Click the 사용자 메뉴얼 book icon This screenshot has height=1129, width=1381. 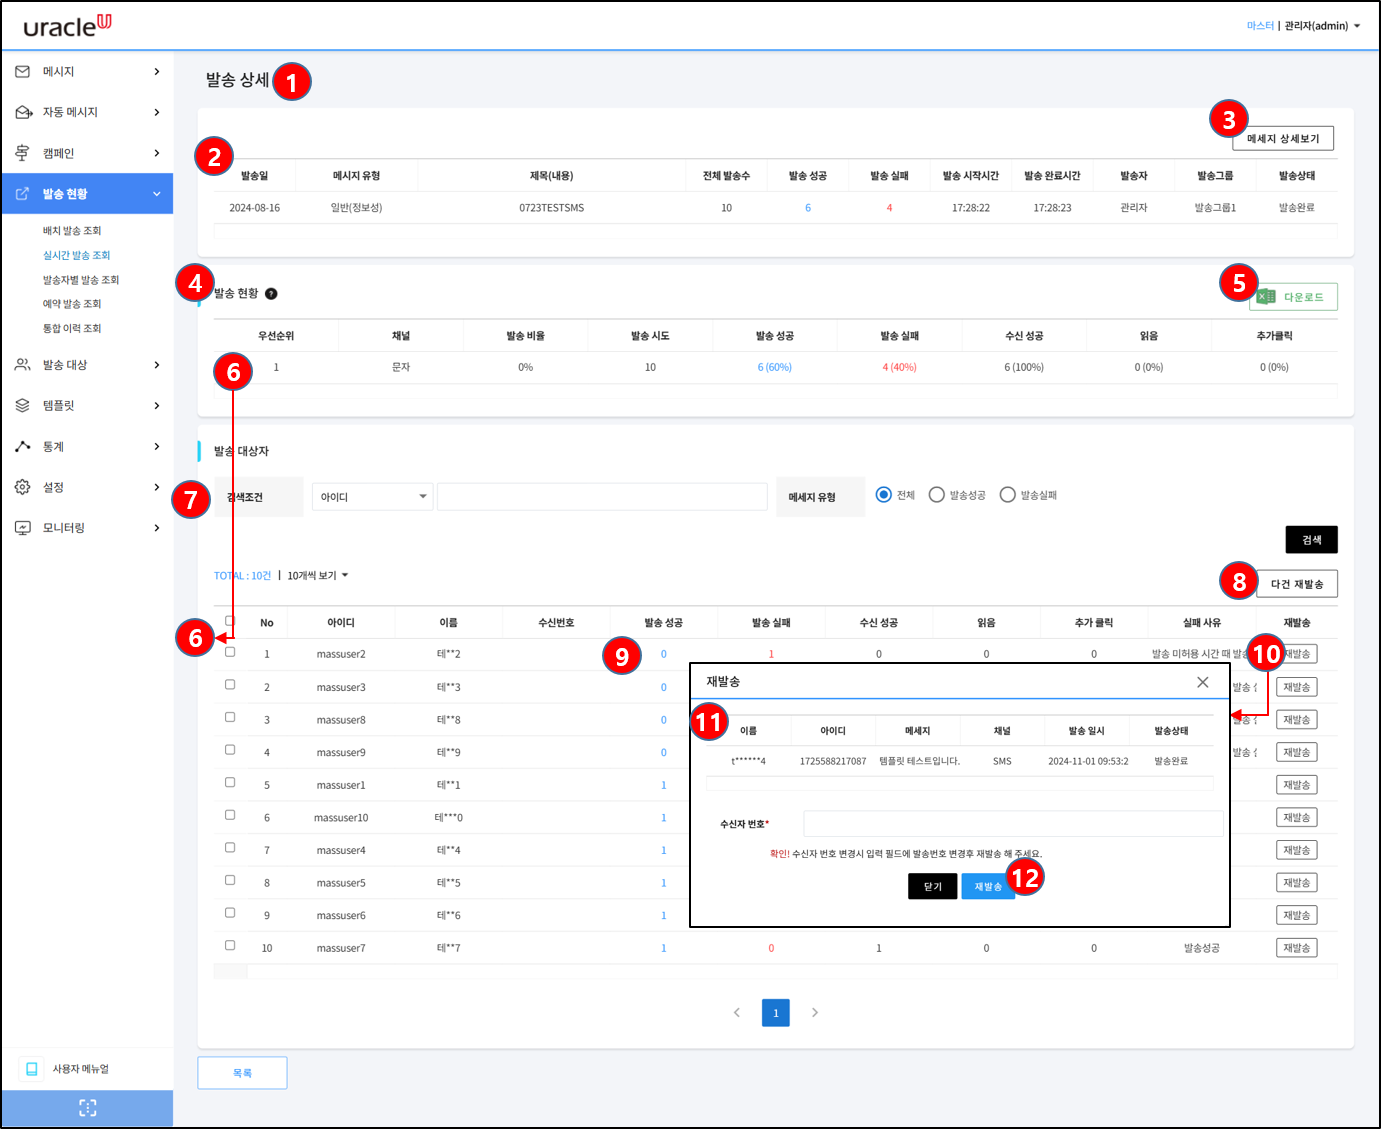point(32,1069)
